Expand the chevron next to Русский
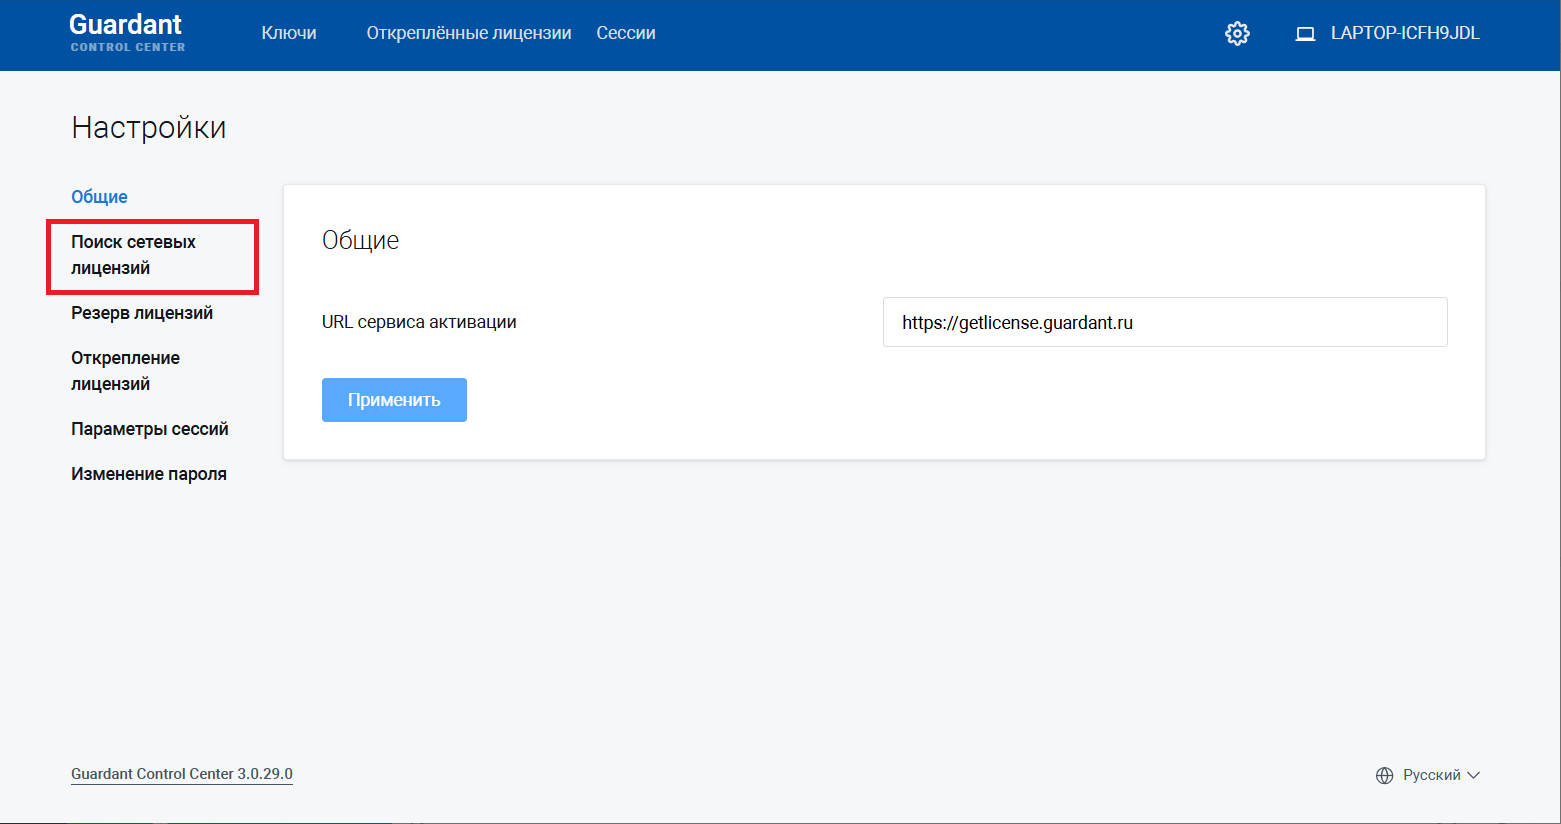 [1473, 776]
